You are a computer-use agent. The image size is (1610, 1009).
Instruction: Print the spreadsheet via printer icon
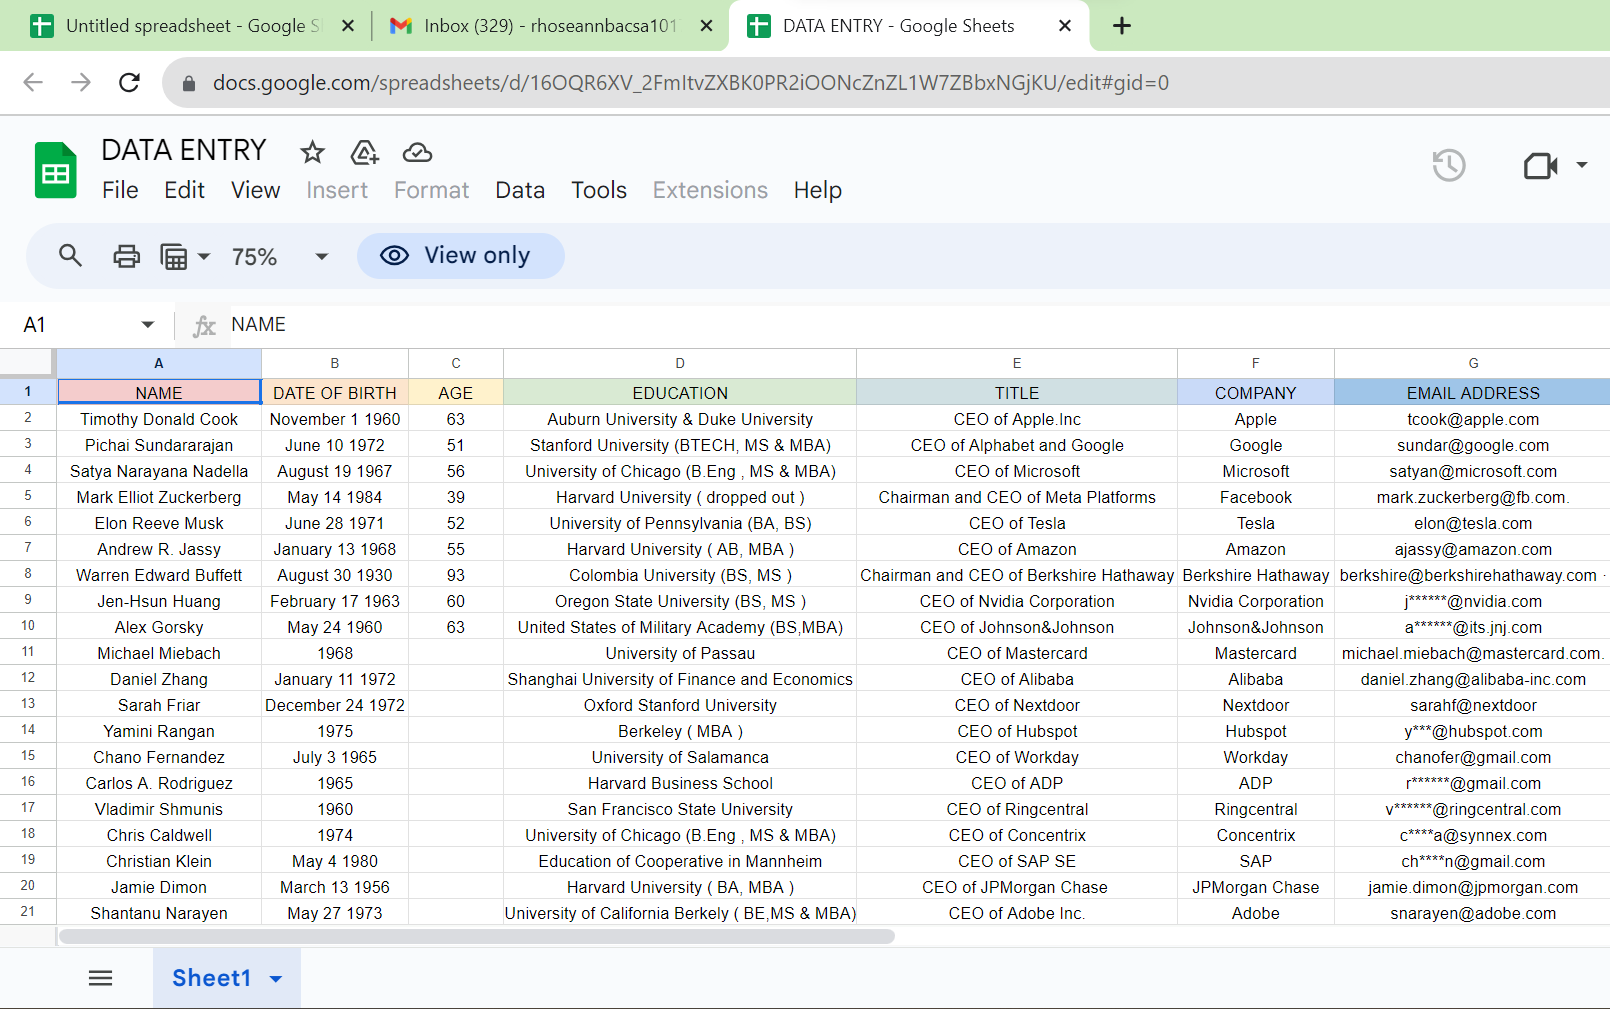(126, 256)
